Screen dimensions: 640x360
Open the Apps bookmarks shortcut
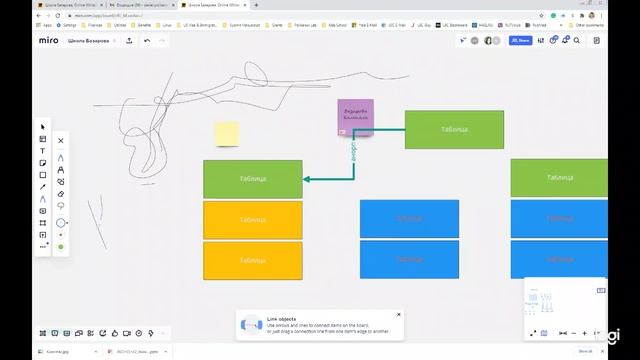coord(44,25)
